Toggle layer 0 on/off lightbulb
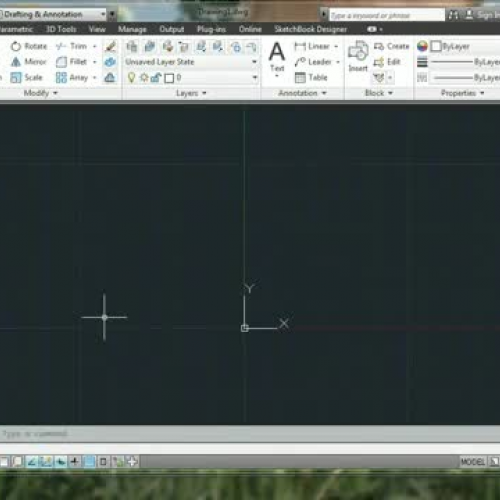 (x=131, y=78)
